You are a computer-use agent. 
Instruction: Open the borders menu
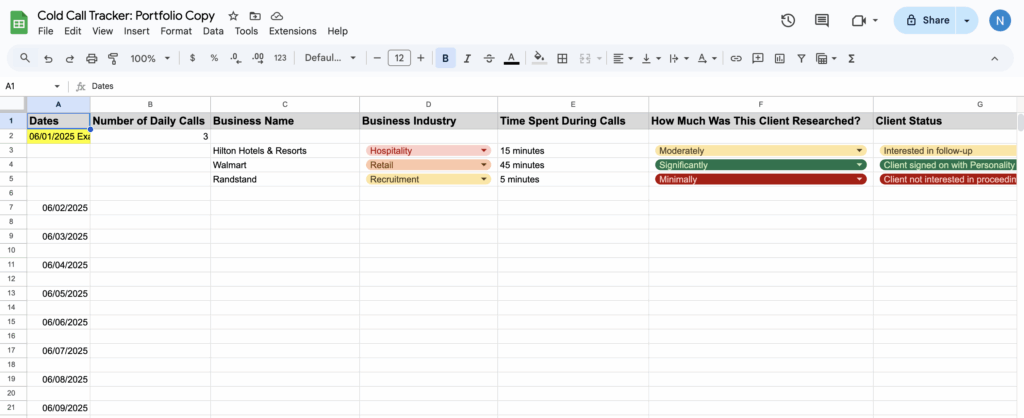coord(562,58)
